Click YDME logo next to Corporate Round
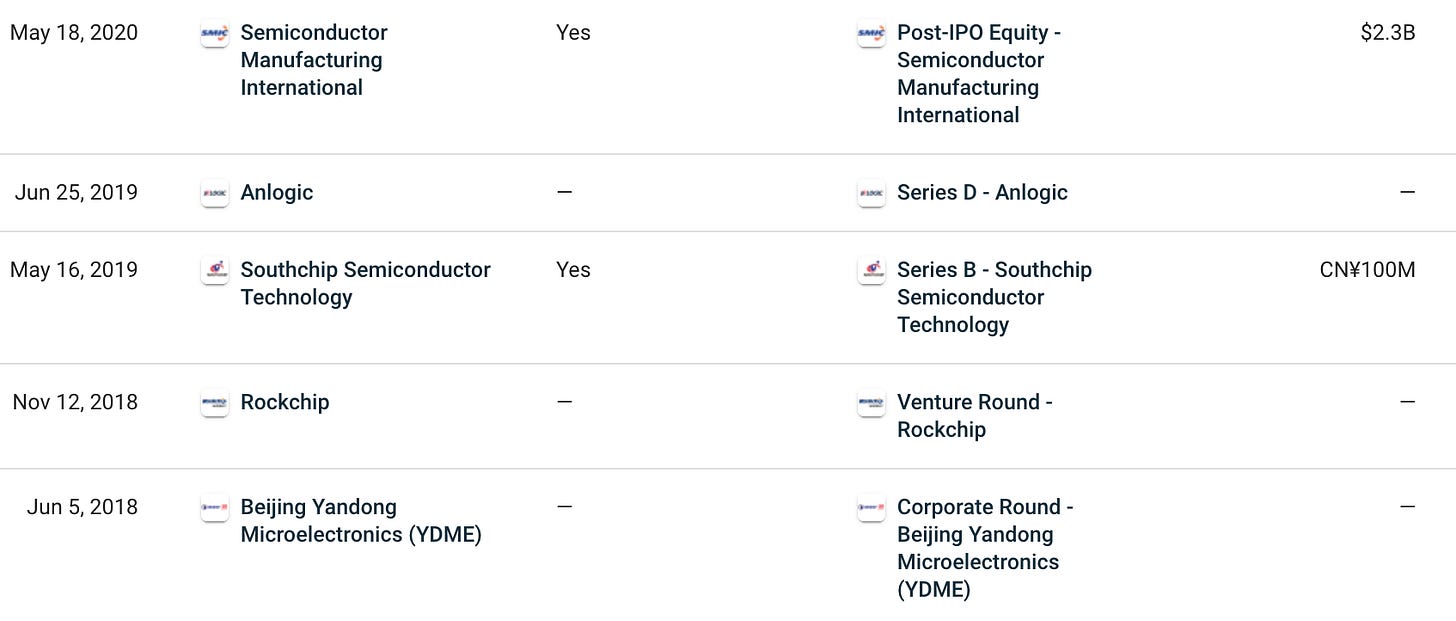Image resolution: width=1456 pixels, height=621 pixels. (871, 508)
